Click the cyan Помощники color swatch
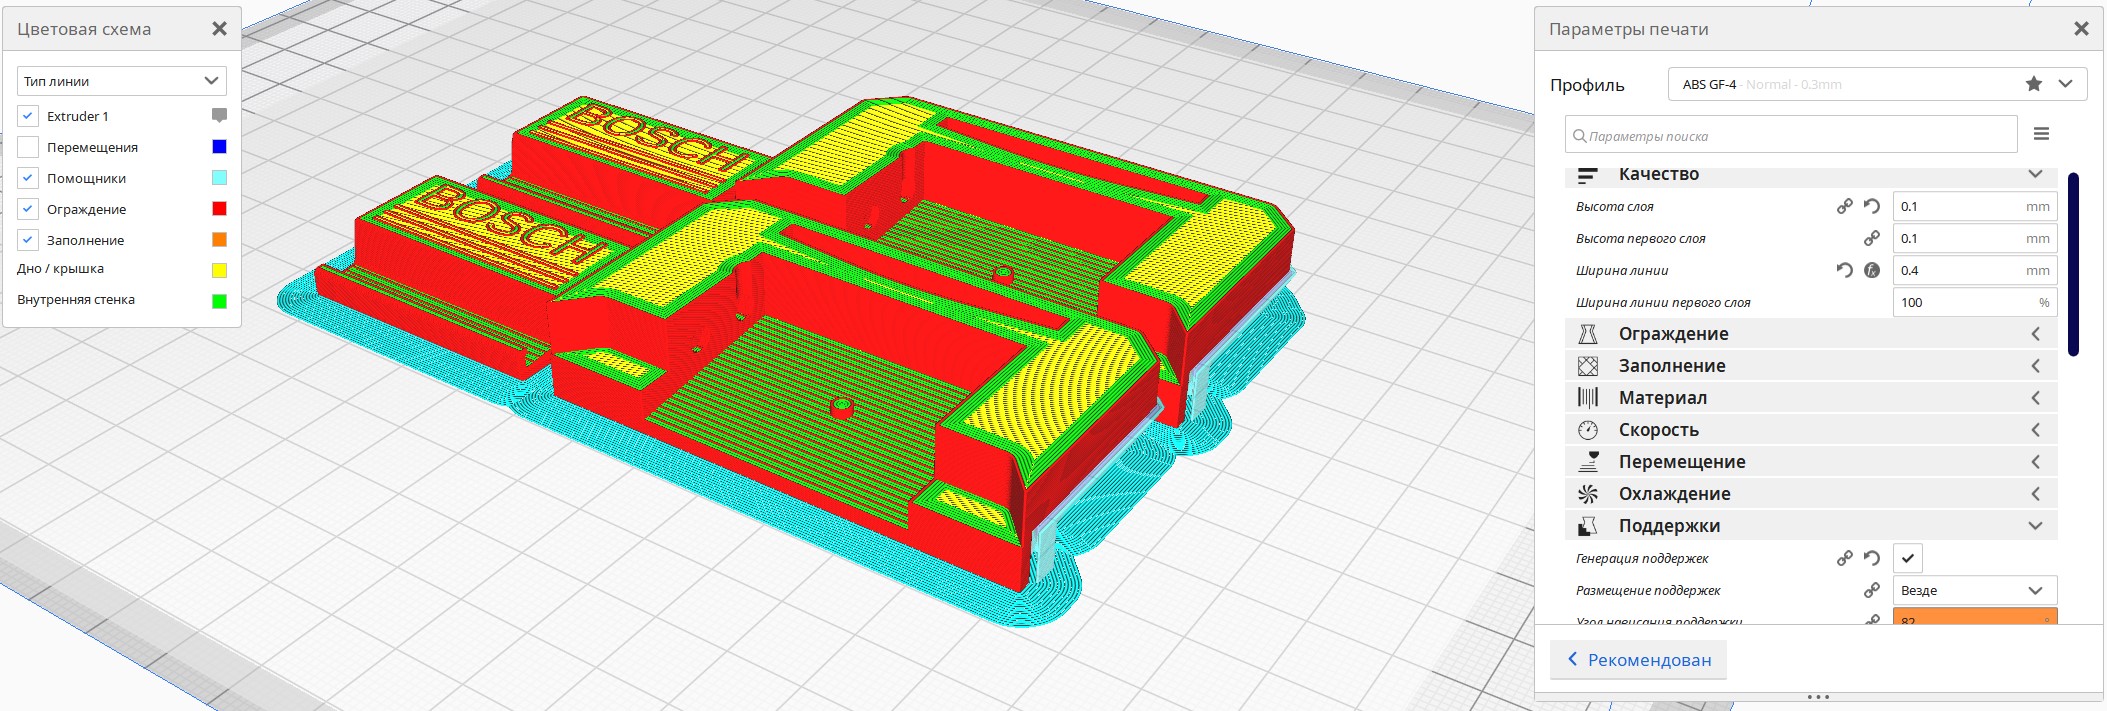The height and width of the screenshot is (711, 2107). [x=220, y=178]
